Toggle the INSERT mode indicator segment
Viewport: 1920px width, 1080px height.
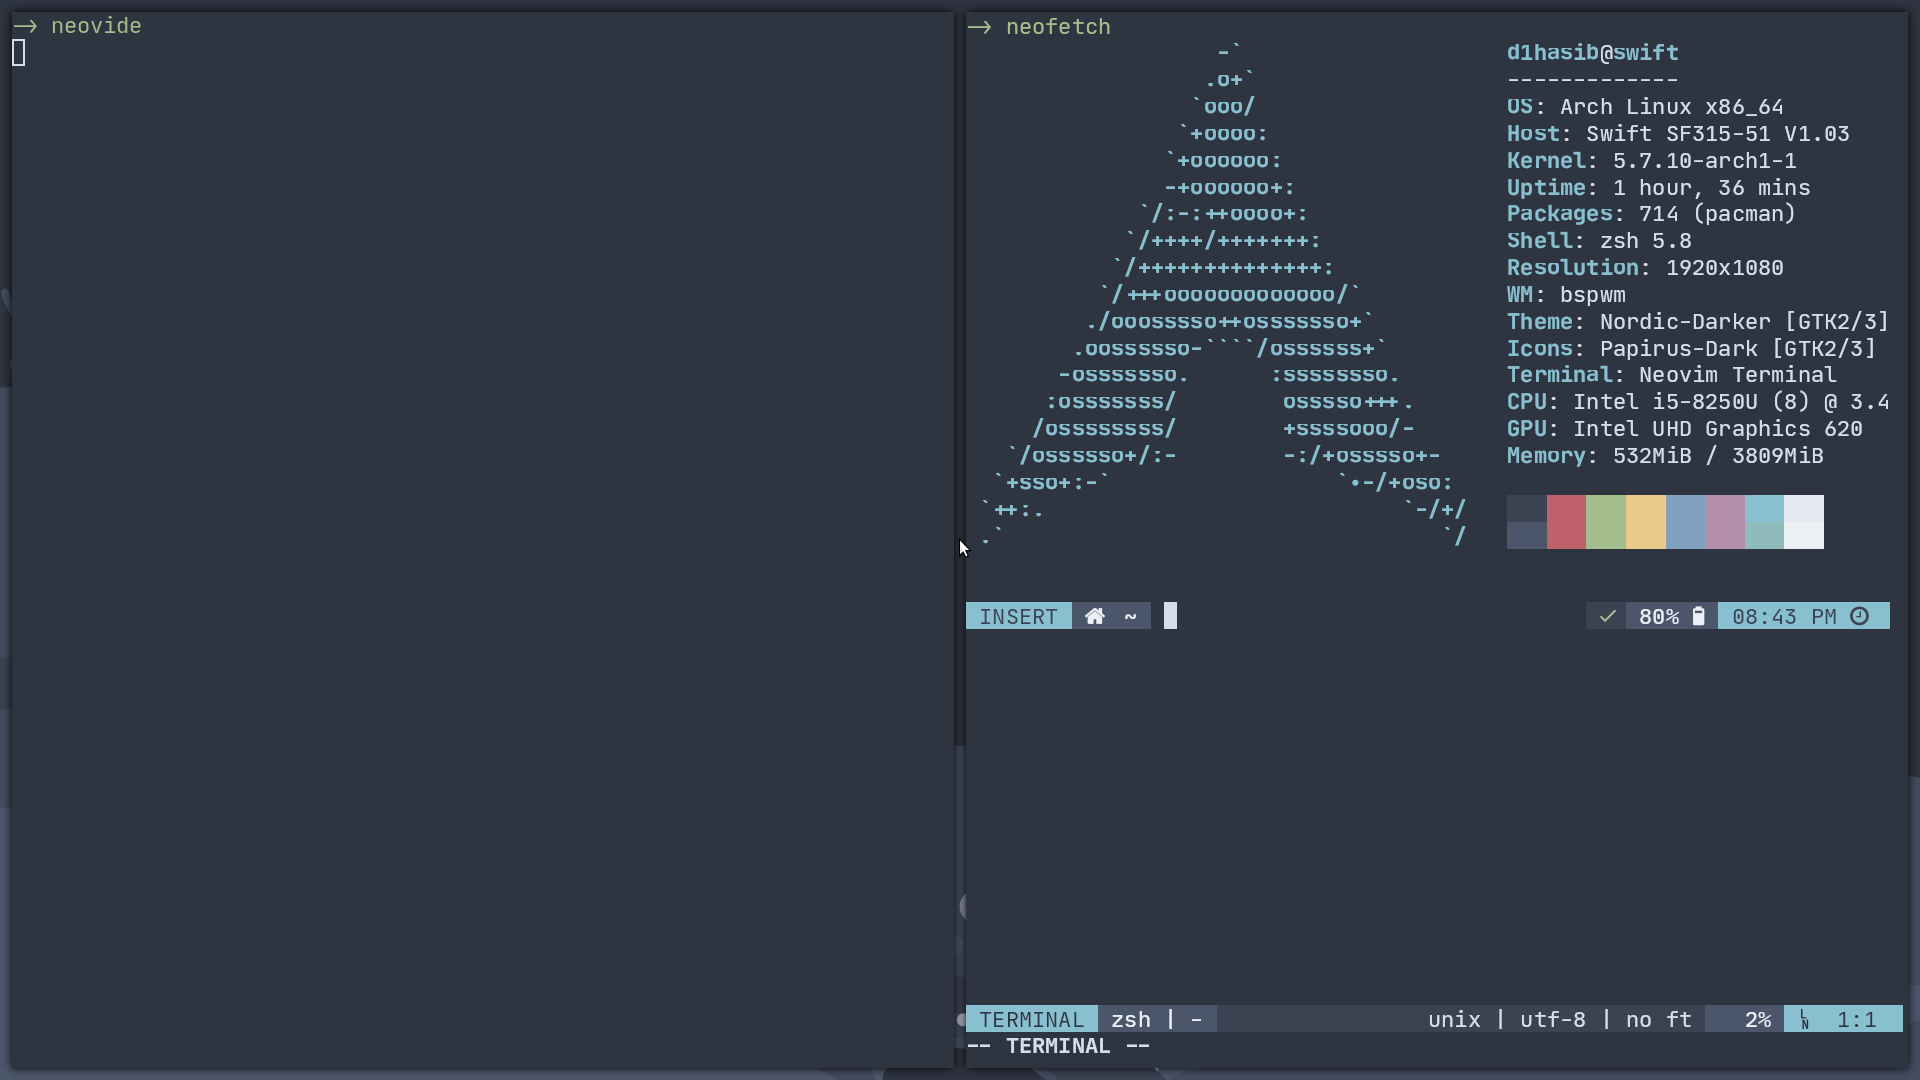[x=1018, y=616]
